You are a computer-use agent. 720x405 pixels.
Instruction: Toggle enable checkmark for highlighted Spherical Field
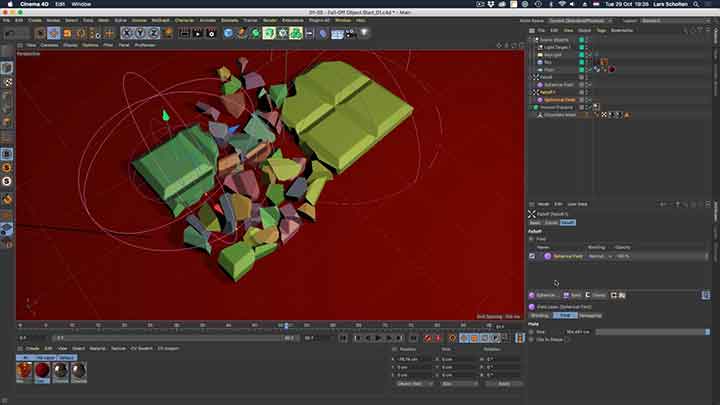click(589, 100)
